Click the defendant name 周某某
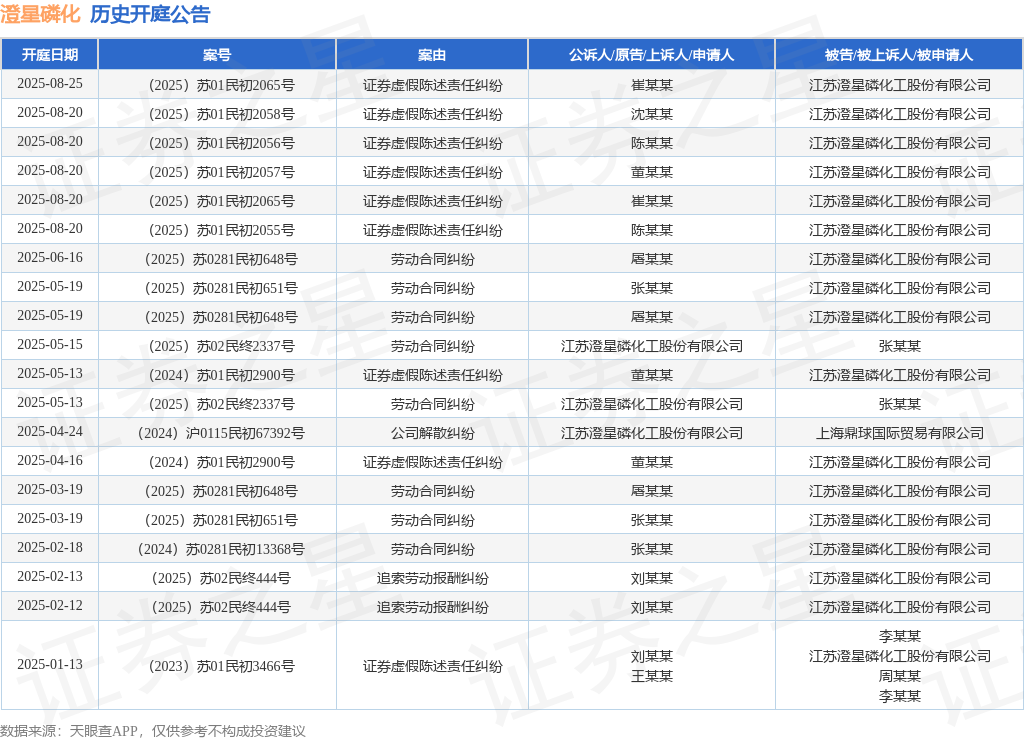Image resolution: width=1024 pixels, height=740 pixels. point(900,677)
